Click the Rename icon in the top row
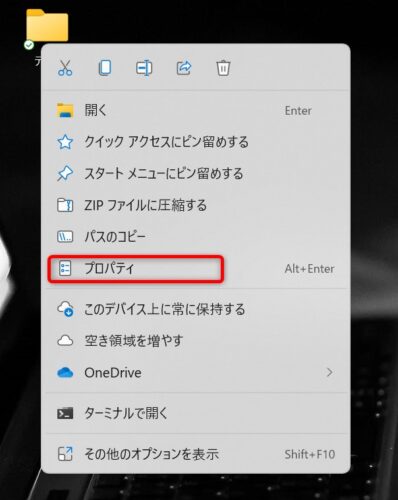This screenshot has height=500, width=398. pos(144,68)
